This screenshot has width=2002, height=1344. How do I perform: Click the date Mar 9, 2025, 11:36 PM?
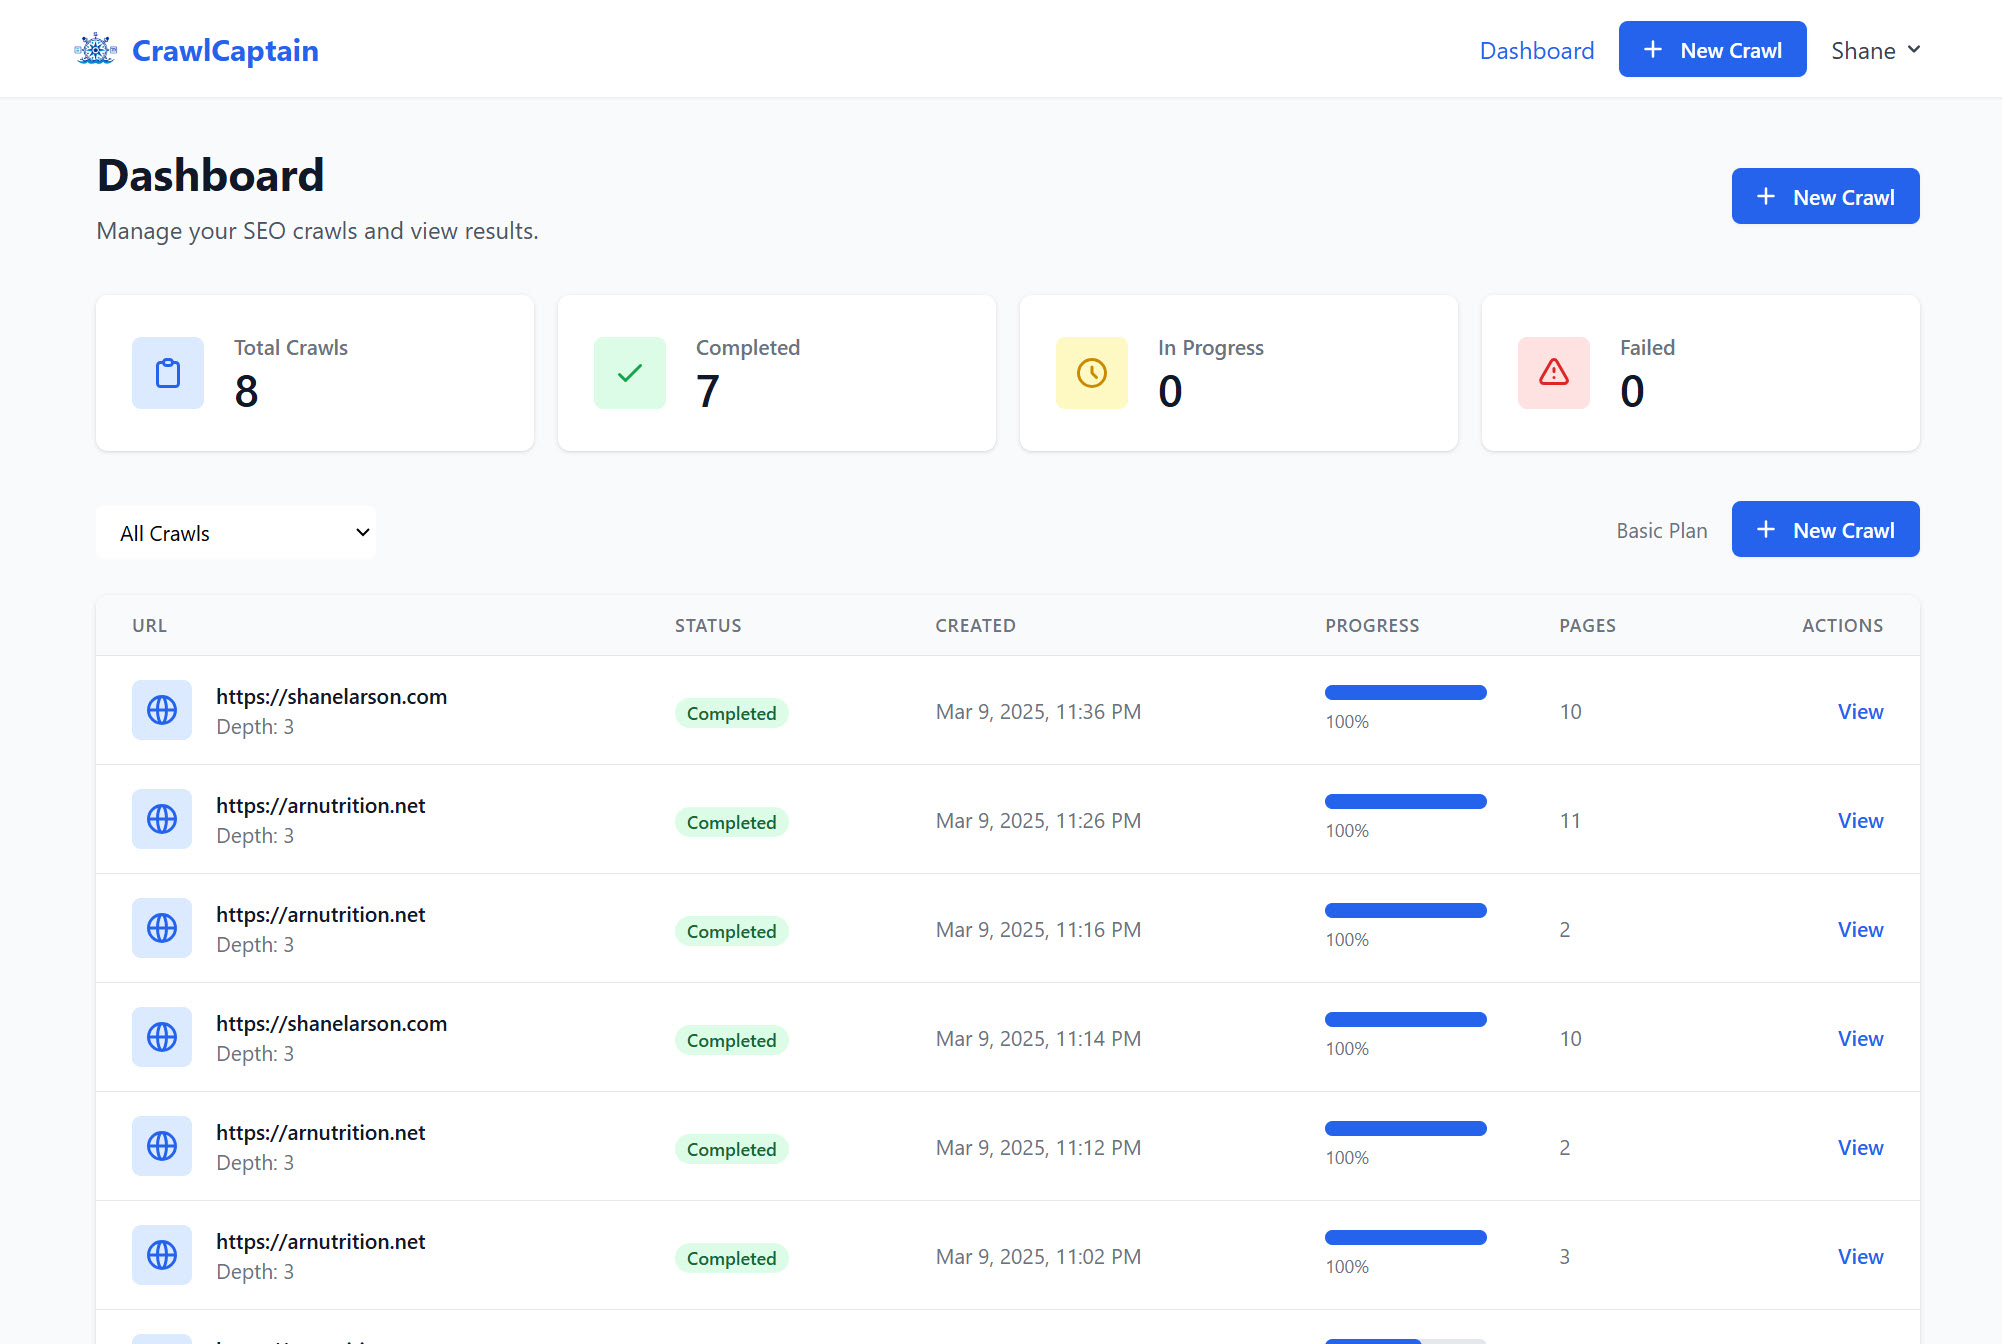point(1038,711)
